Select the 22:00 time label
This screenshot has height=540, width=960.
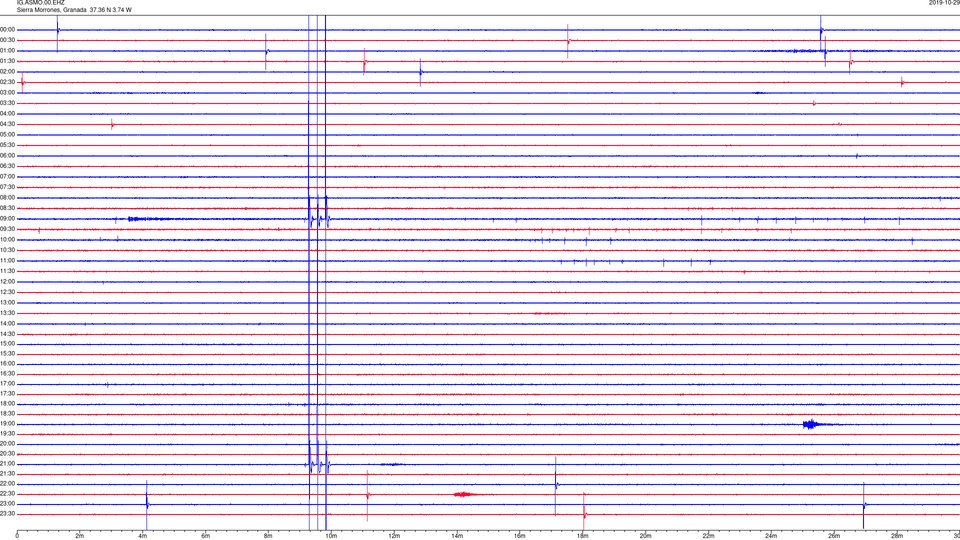click(8, 484)
